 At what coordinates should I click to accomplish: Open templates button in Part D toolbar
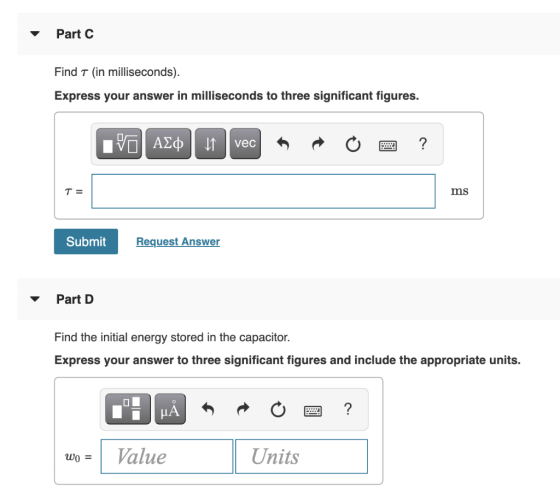128,409
